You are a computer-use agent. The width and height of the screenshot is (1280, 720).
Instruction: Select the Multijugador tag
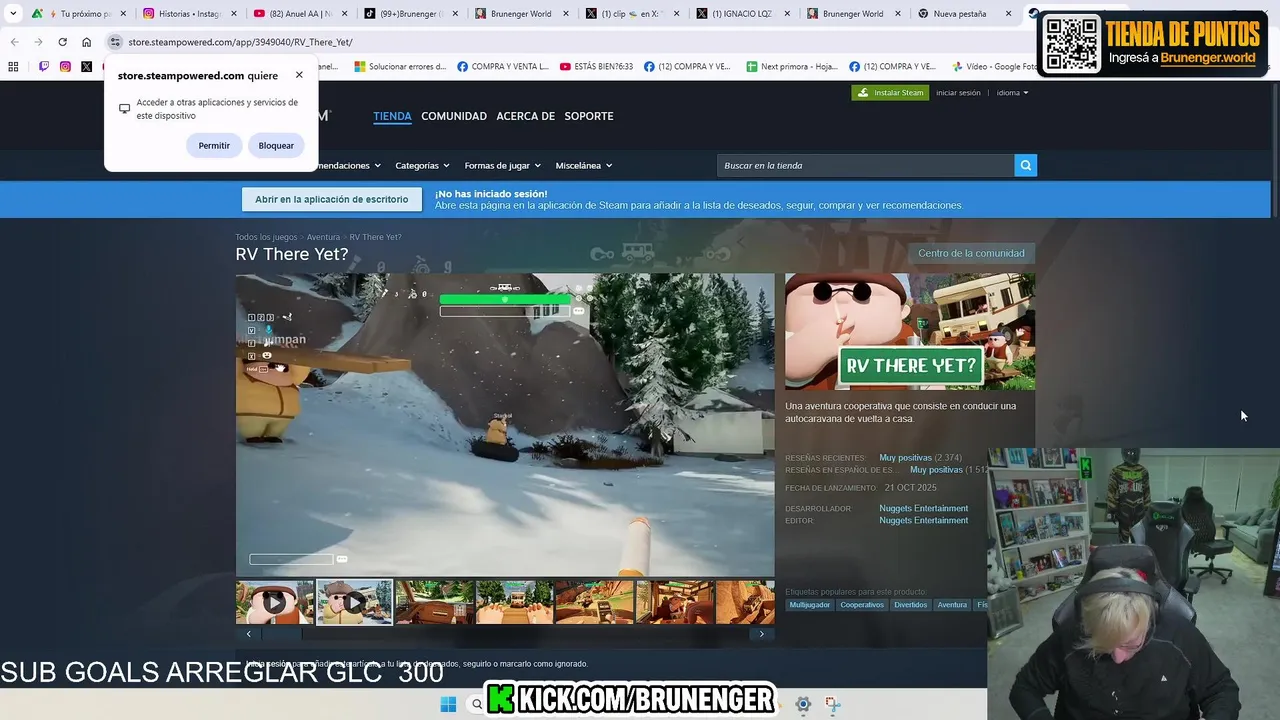click(x=810, y=605)
